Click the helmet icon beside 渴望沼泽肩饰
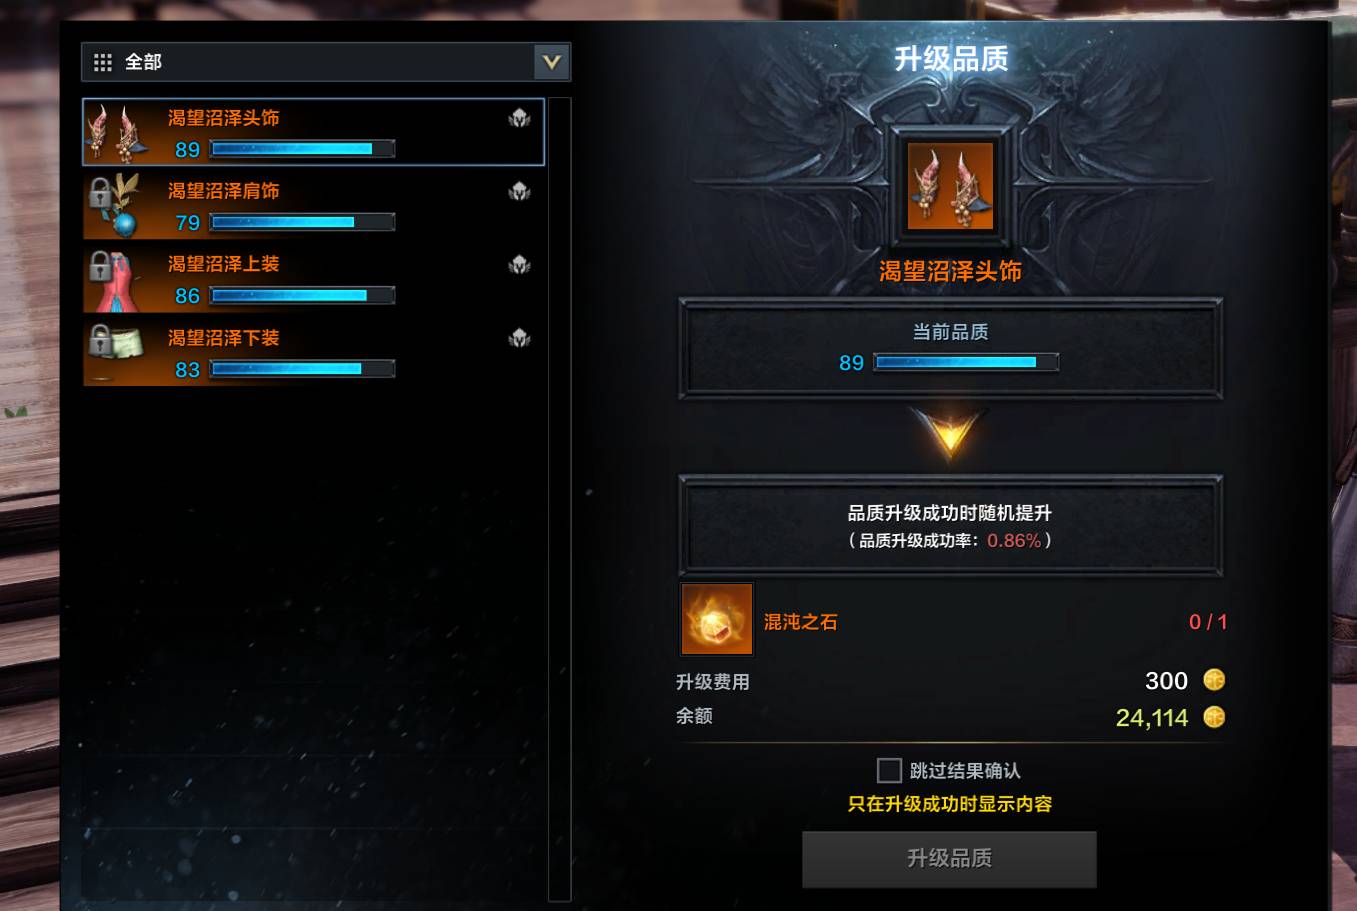This screenshot has width=1357, height=911. pos(519,191)
